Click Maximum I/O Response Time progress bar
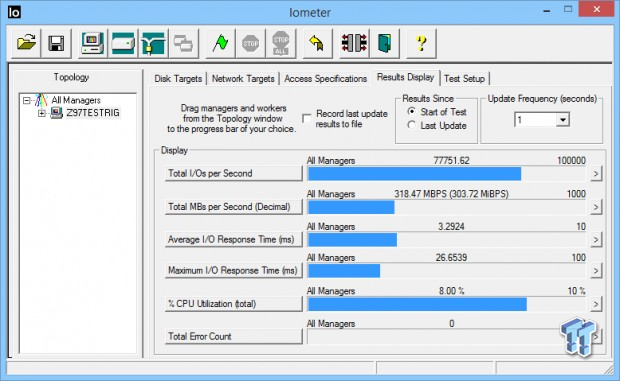Screen dimensions: 620x381 click(x=447, y=271)
